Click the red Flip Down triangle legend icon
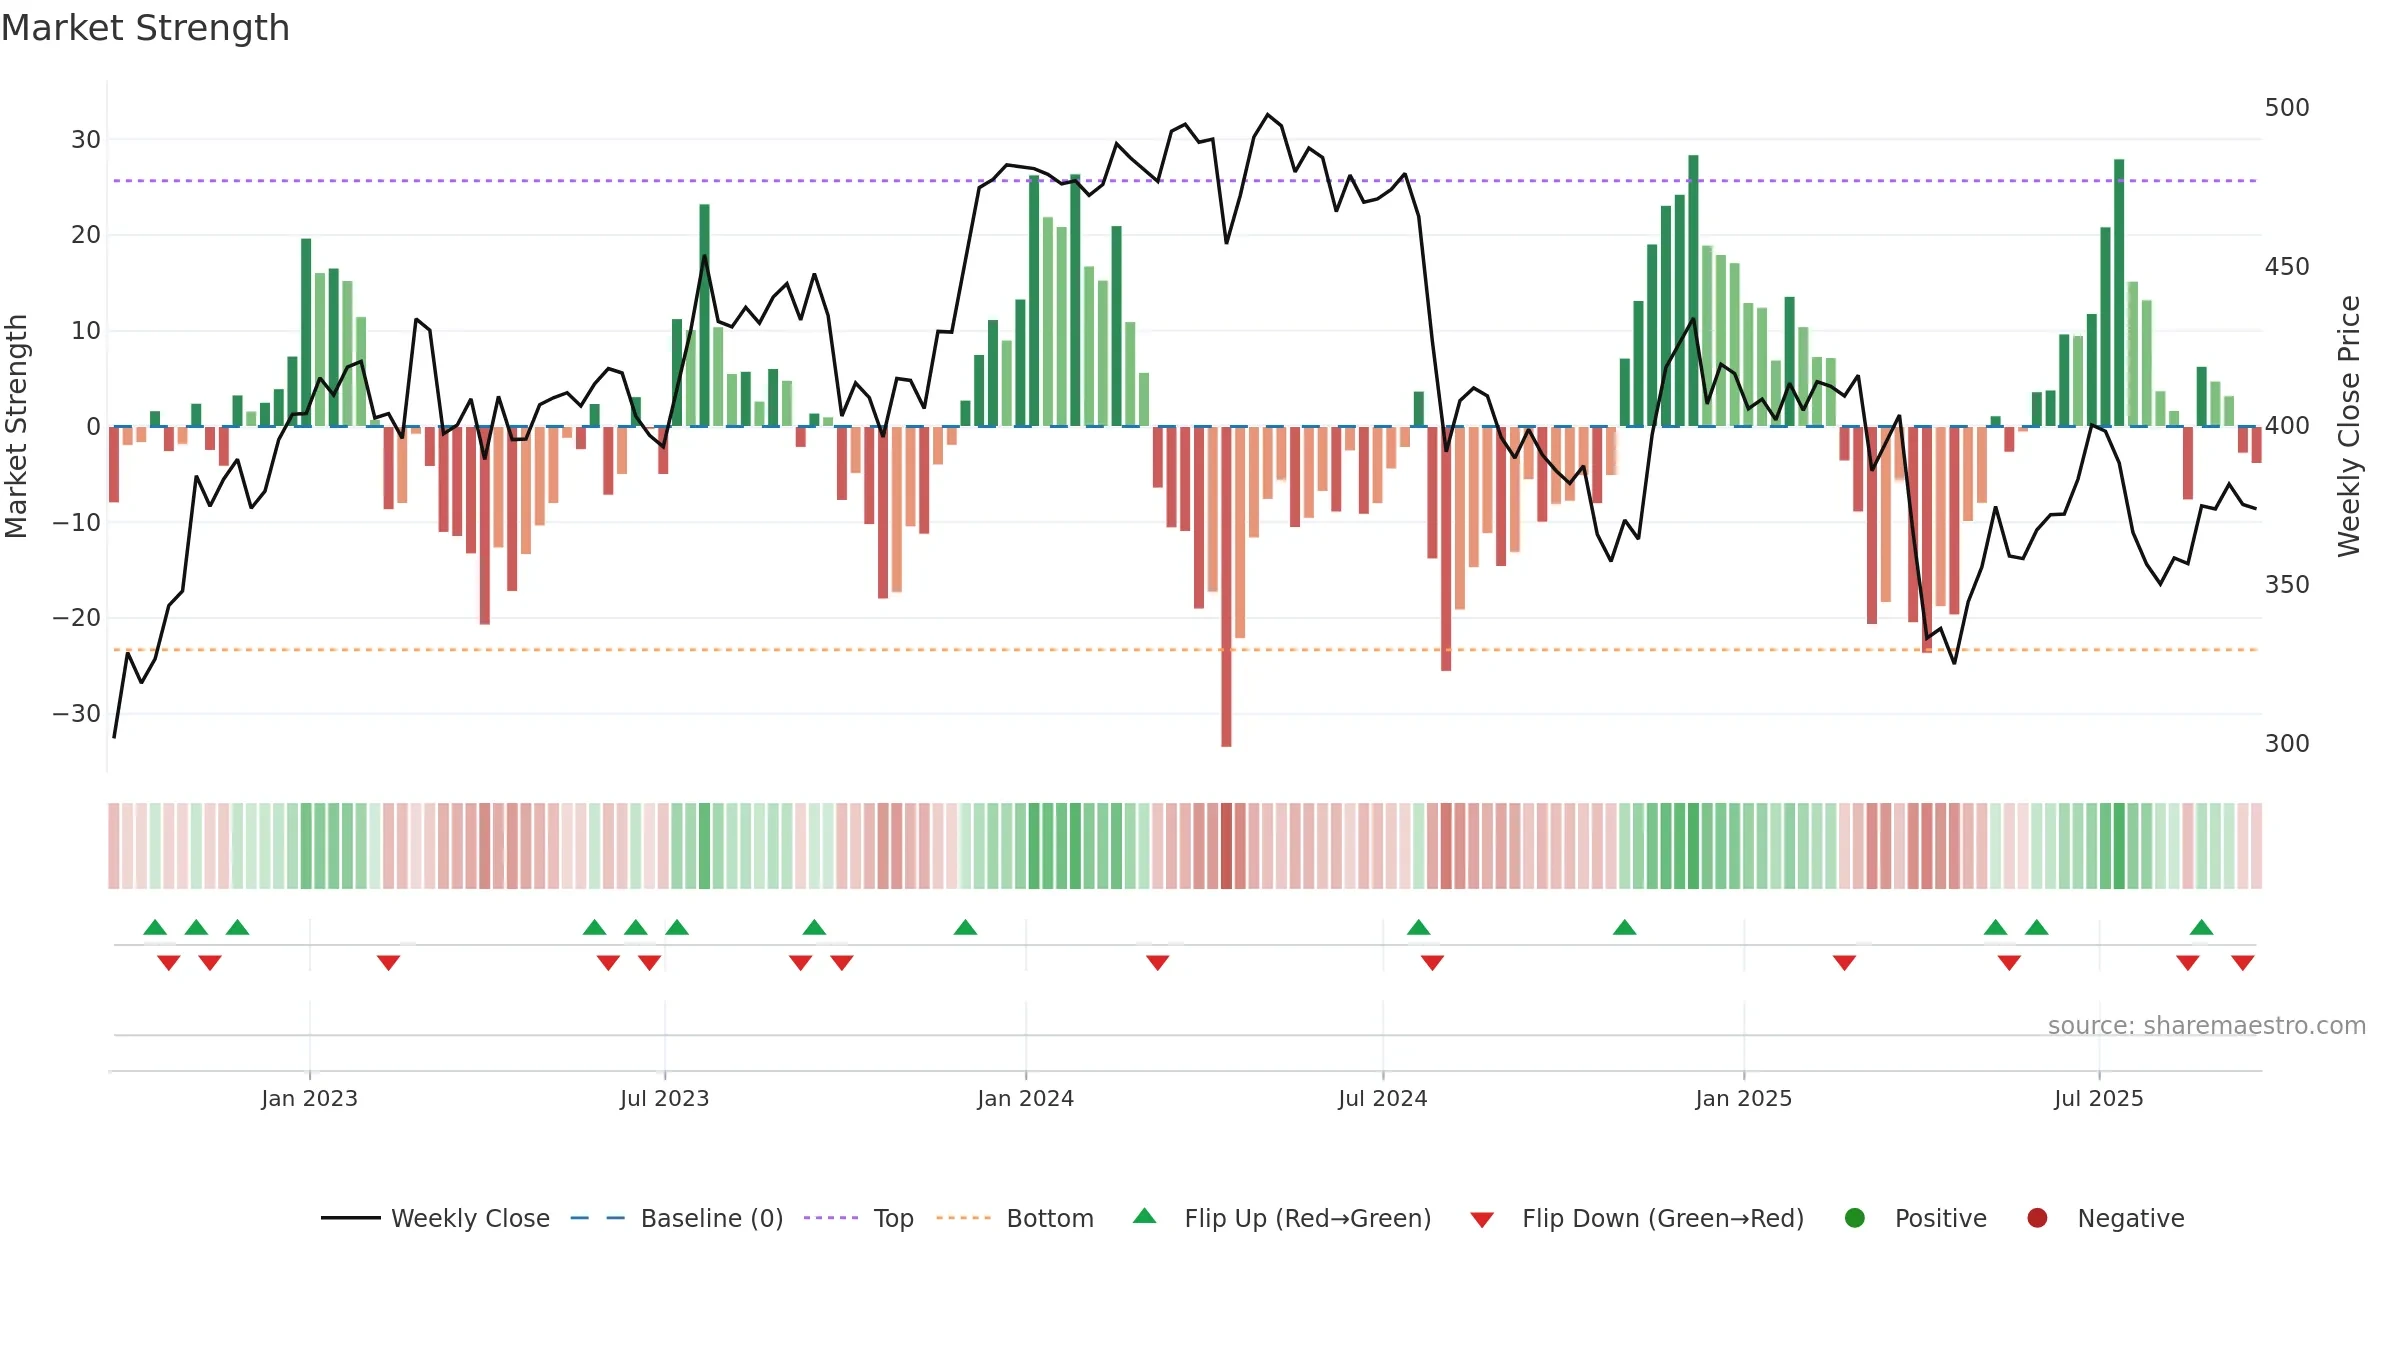 click(1482, 1219)
